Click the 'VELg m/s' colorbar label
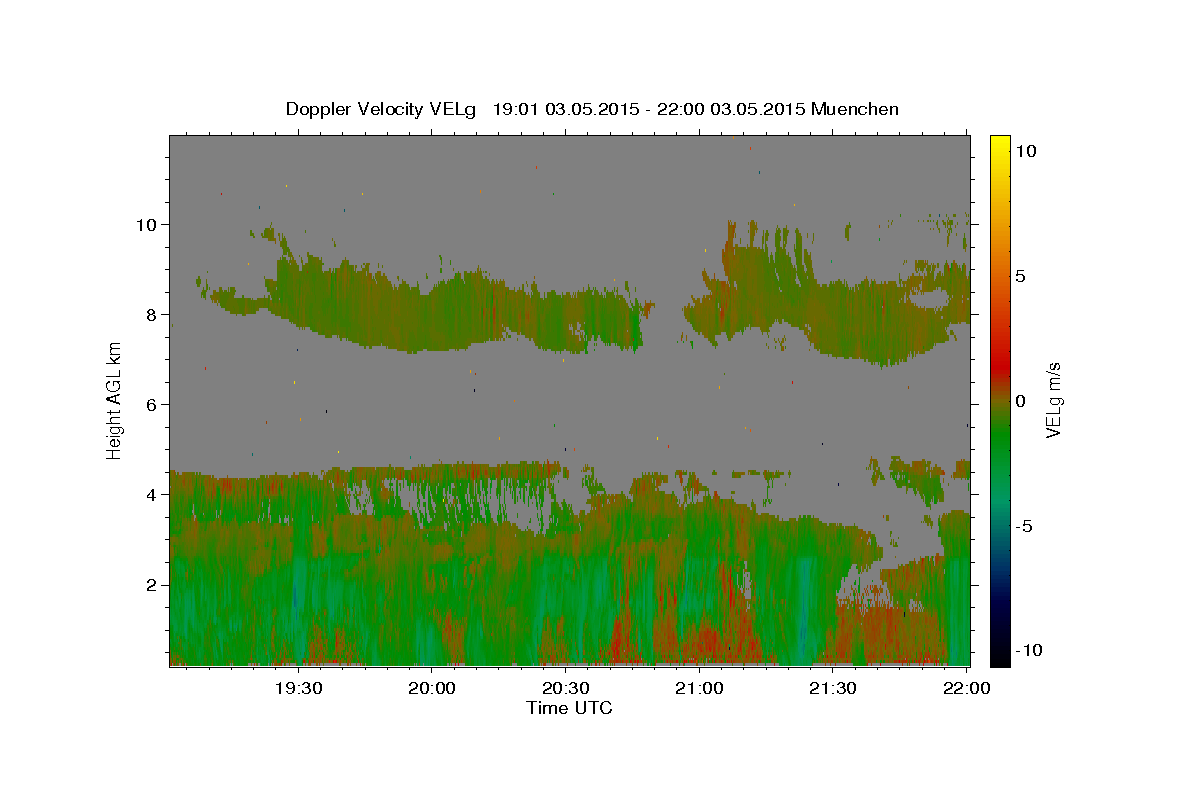The image size is (1200, 800). [1053, 400]
